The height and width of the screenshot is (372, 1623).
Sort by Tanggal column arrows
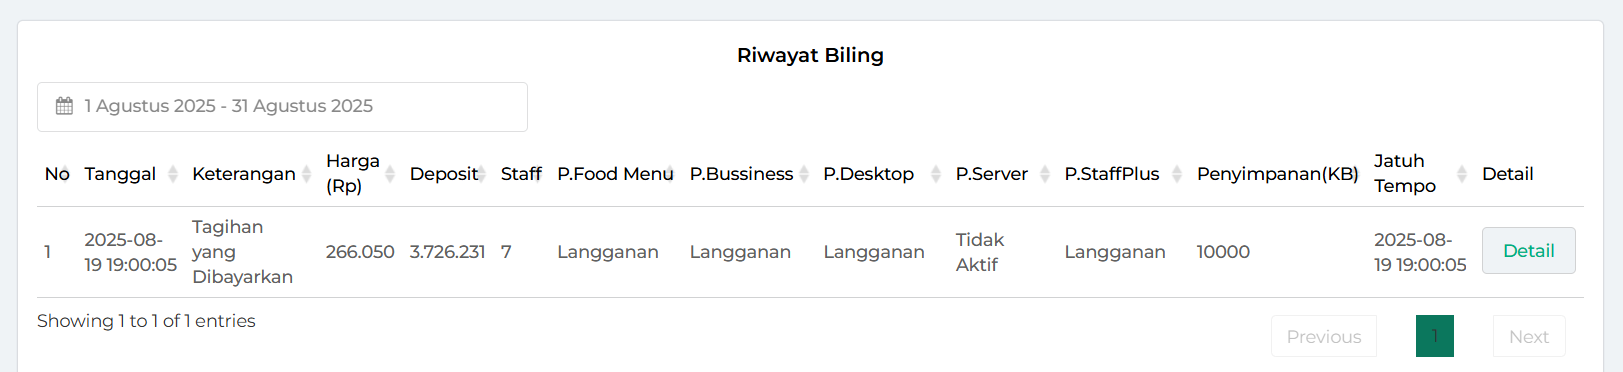(x=172, y=174)
